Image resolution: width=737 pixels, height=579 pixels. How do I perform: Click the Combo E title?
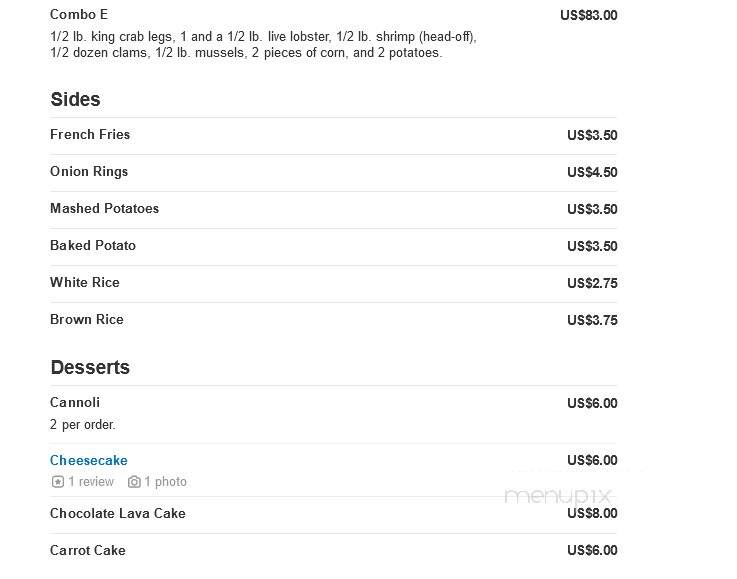click(79, 15)
